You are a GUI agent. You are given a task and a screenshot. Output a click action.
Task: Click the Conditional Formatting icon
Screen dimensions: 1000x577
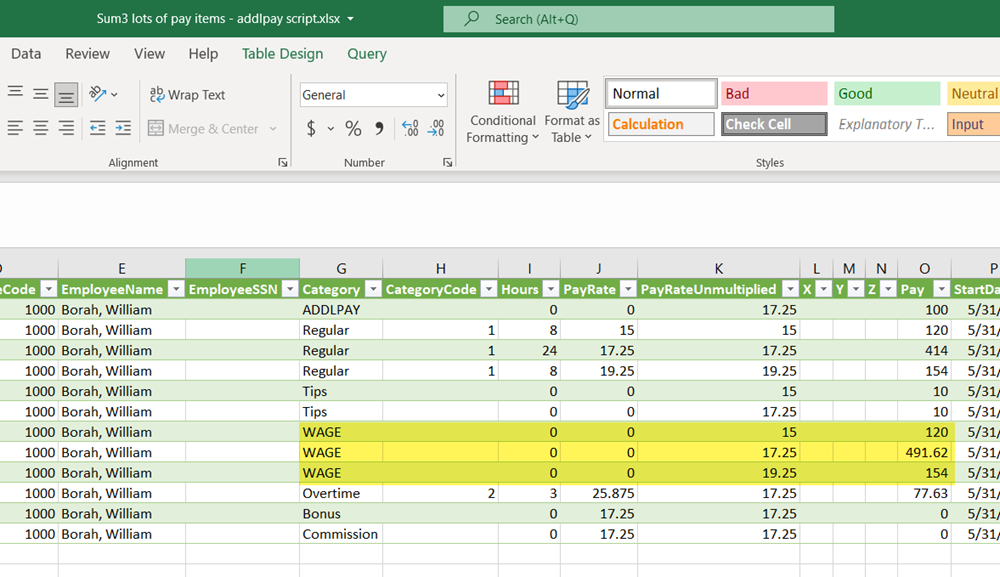tap(503, 93)
